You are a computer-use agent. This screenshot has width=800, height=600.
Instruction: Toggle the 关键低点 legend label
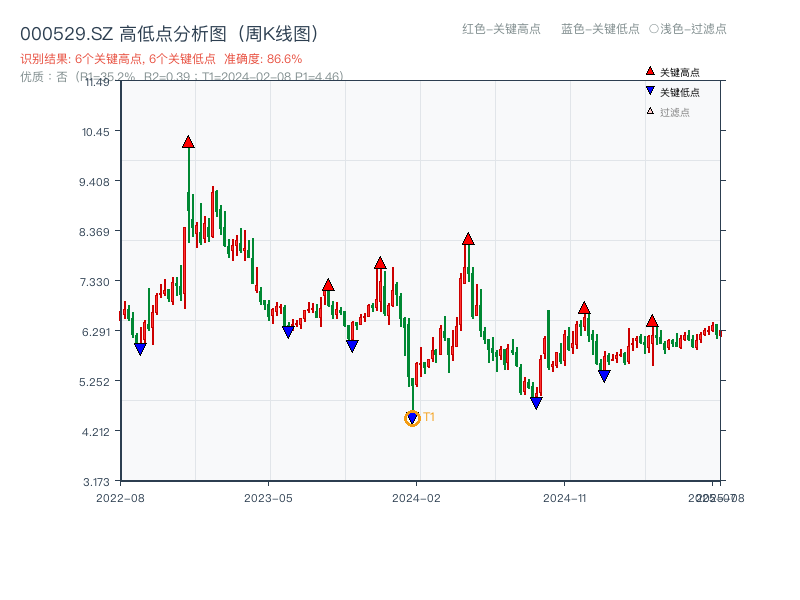coord(680,92)
